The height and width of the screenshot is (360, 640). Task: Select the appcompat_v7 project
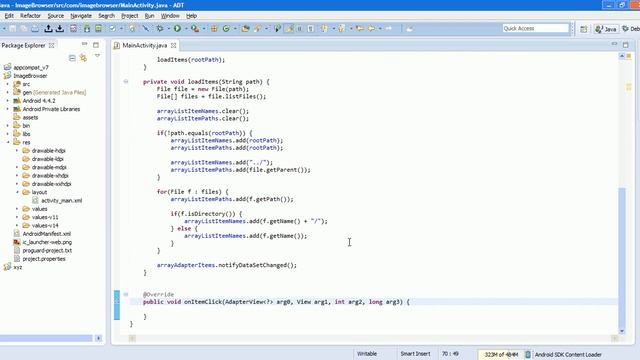click(31, 67)
